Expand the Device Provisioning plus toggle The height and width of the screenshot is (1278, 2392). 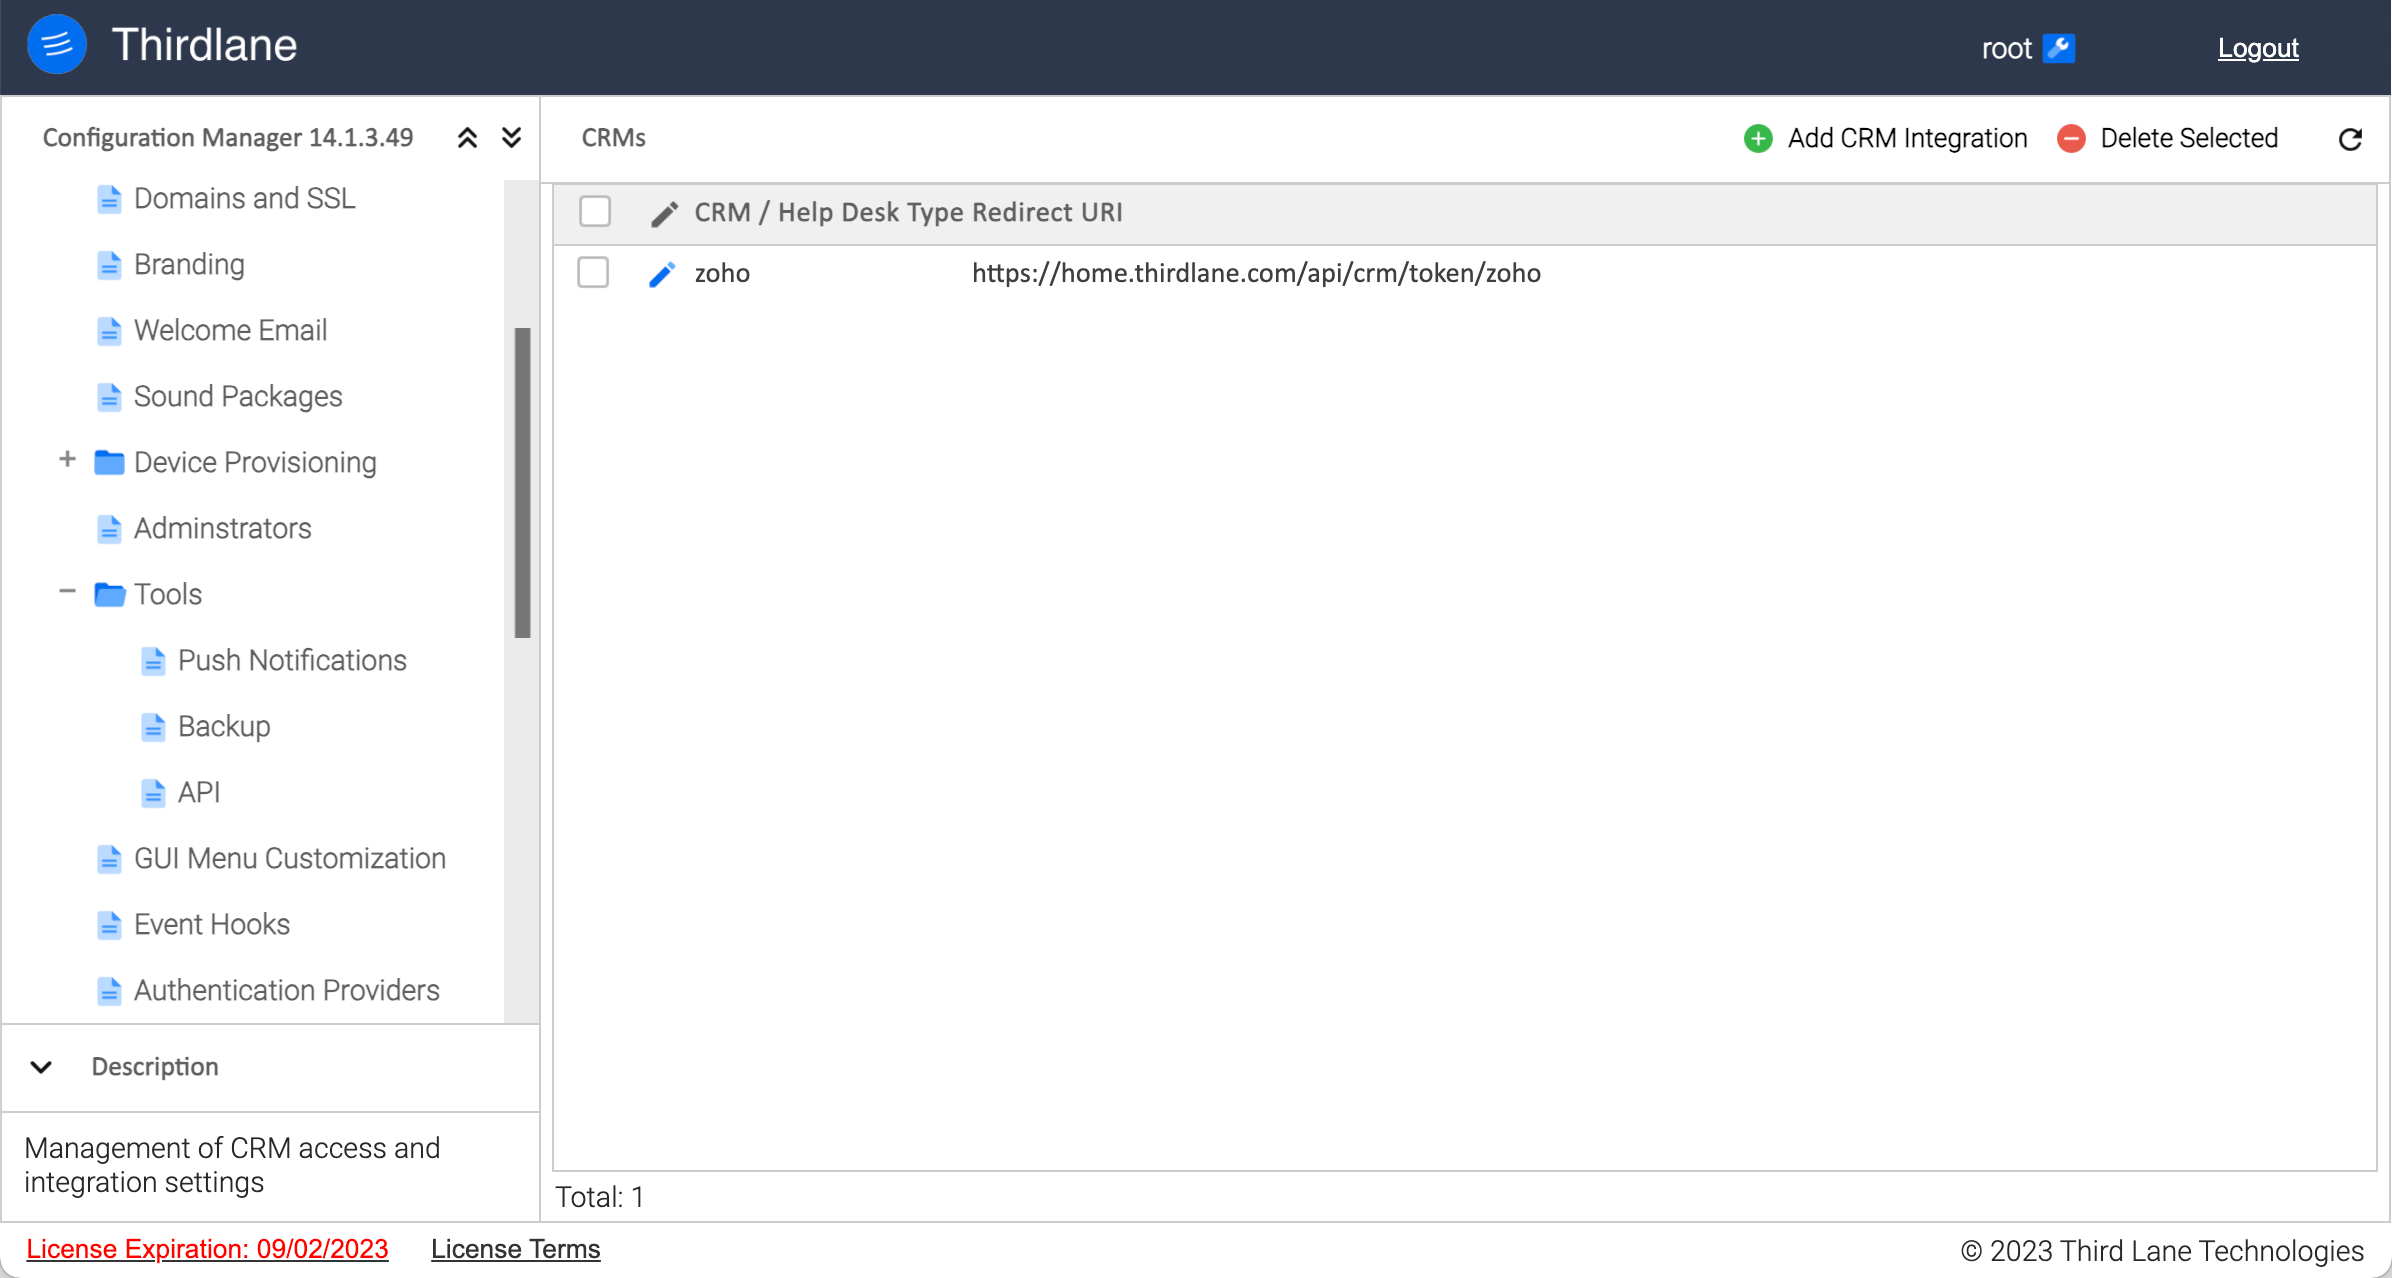click(67, 459)
